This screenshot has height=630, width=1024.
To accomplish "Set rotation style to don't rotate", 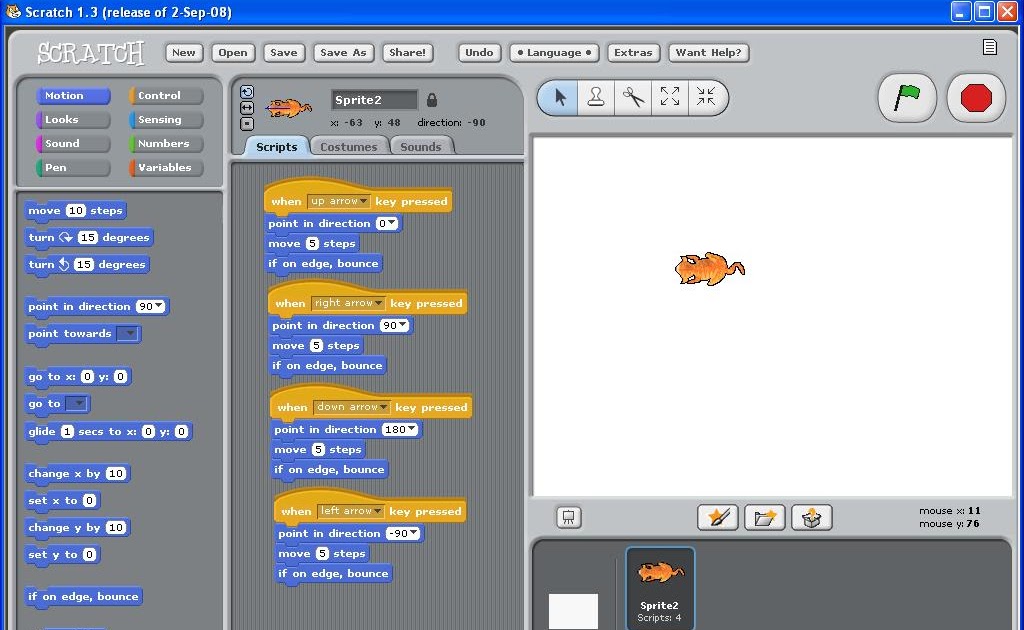I will coord(247,124).
